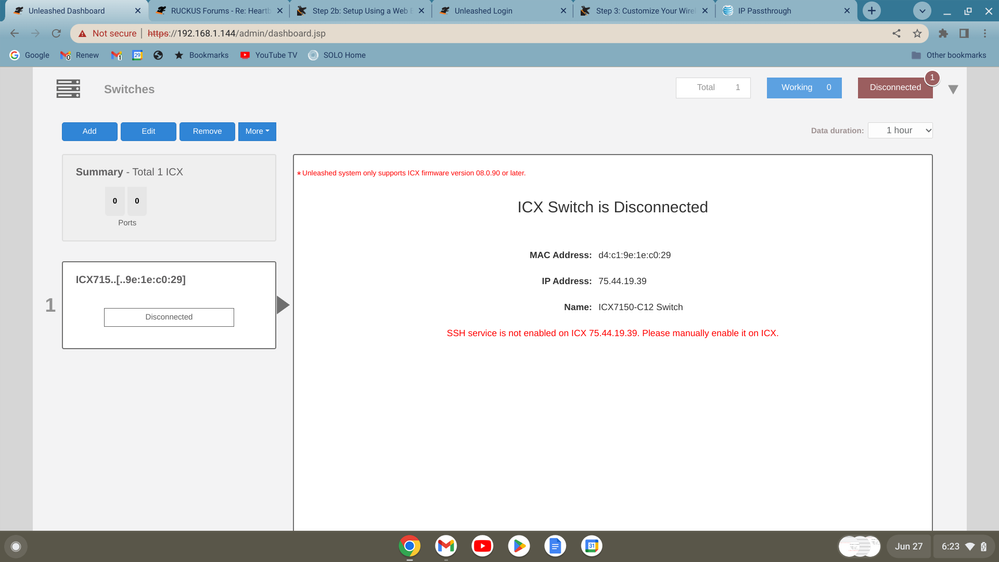
Task: Collapse the Switches panel arrow at top right
Action: 953,89
